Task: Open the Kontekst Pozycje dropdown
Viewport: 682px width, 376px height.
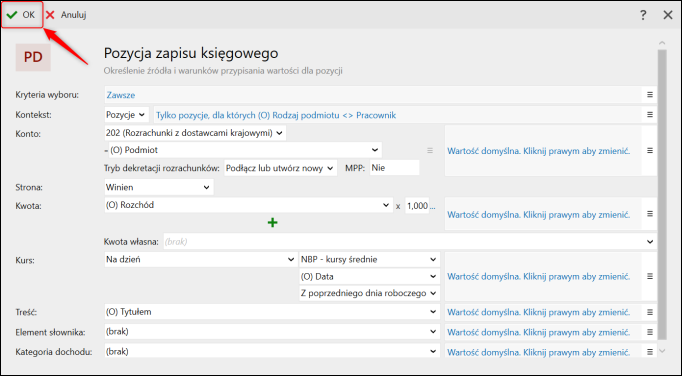Action: 126,115
